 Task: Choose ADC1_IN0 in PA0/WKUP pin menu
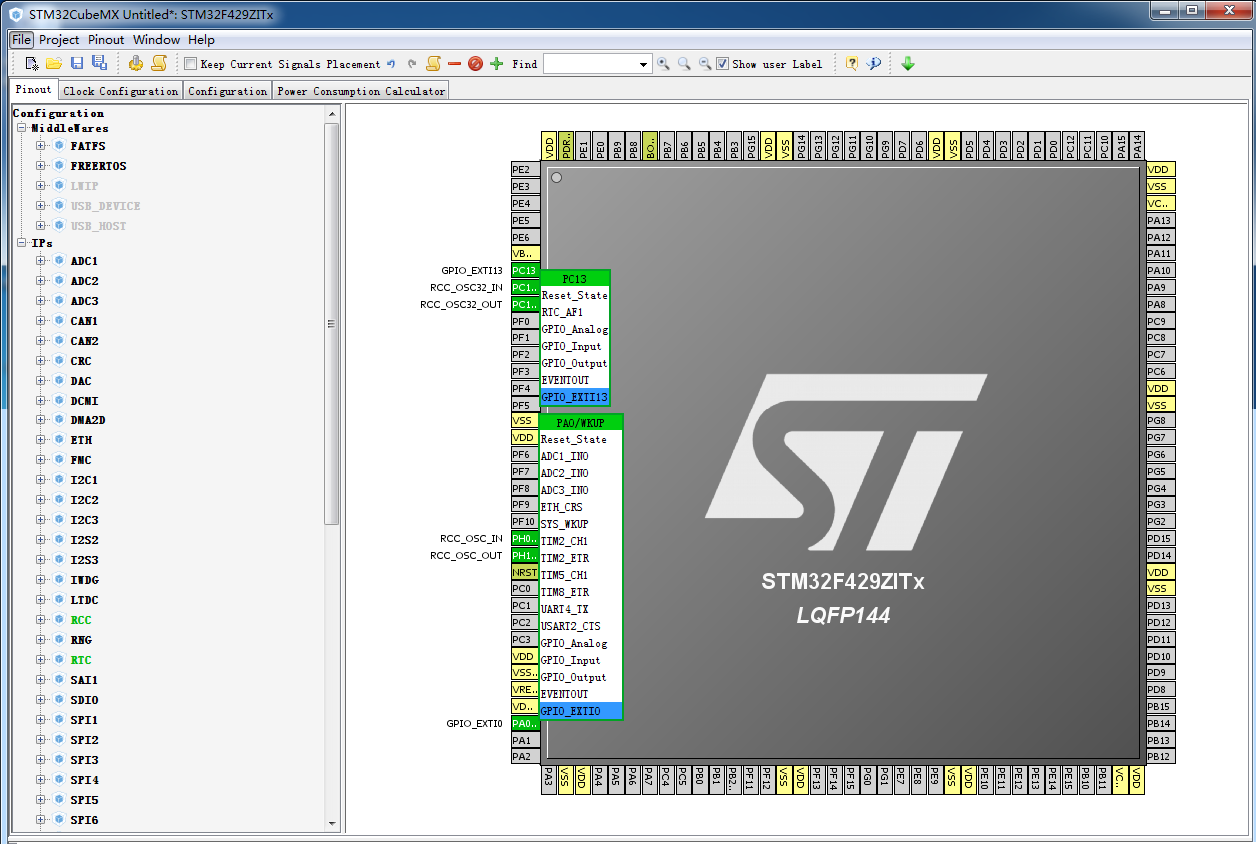point(580,456)
